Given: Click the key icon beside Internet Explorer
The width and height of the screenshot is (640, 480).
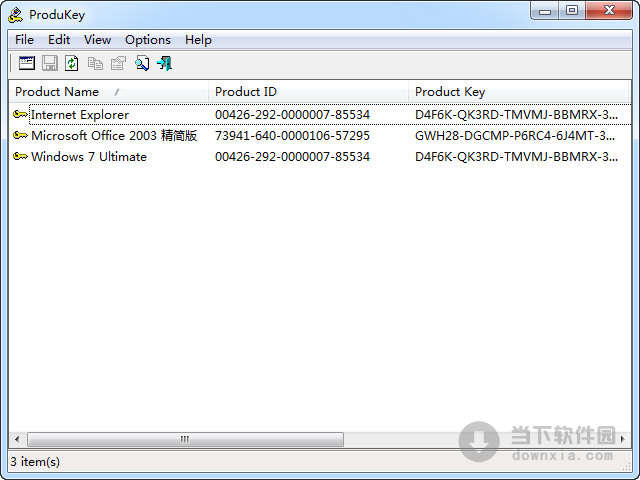Looking at the screenshot, I should 20,114.
